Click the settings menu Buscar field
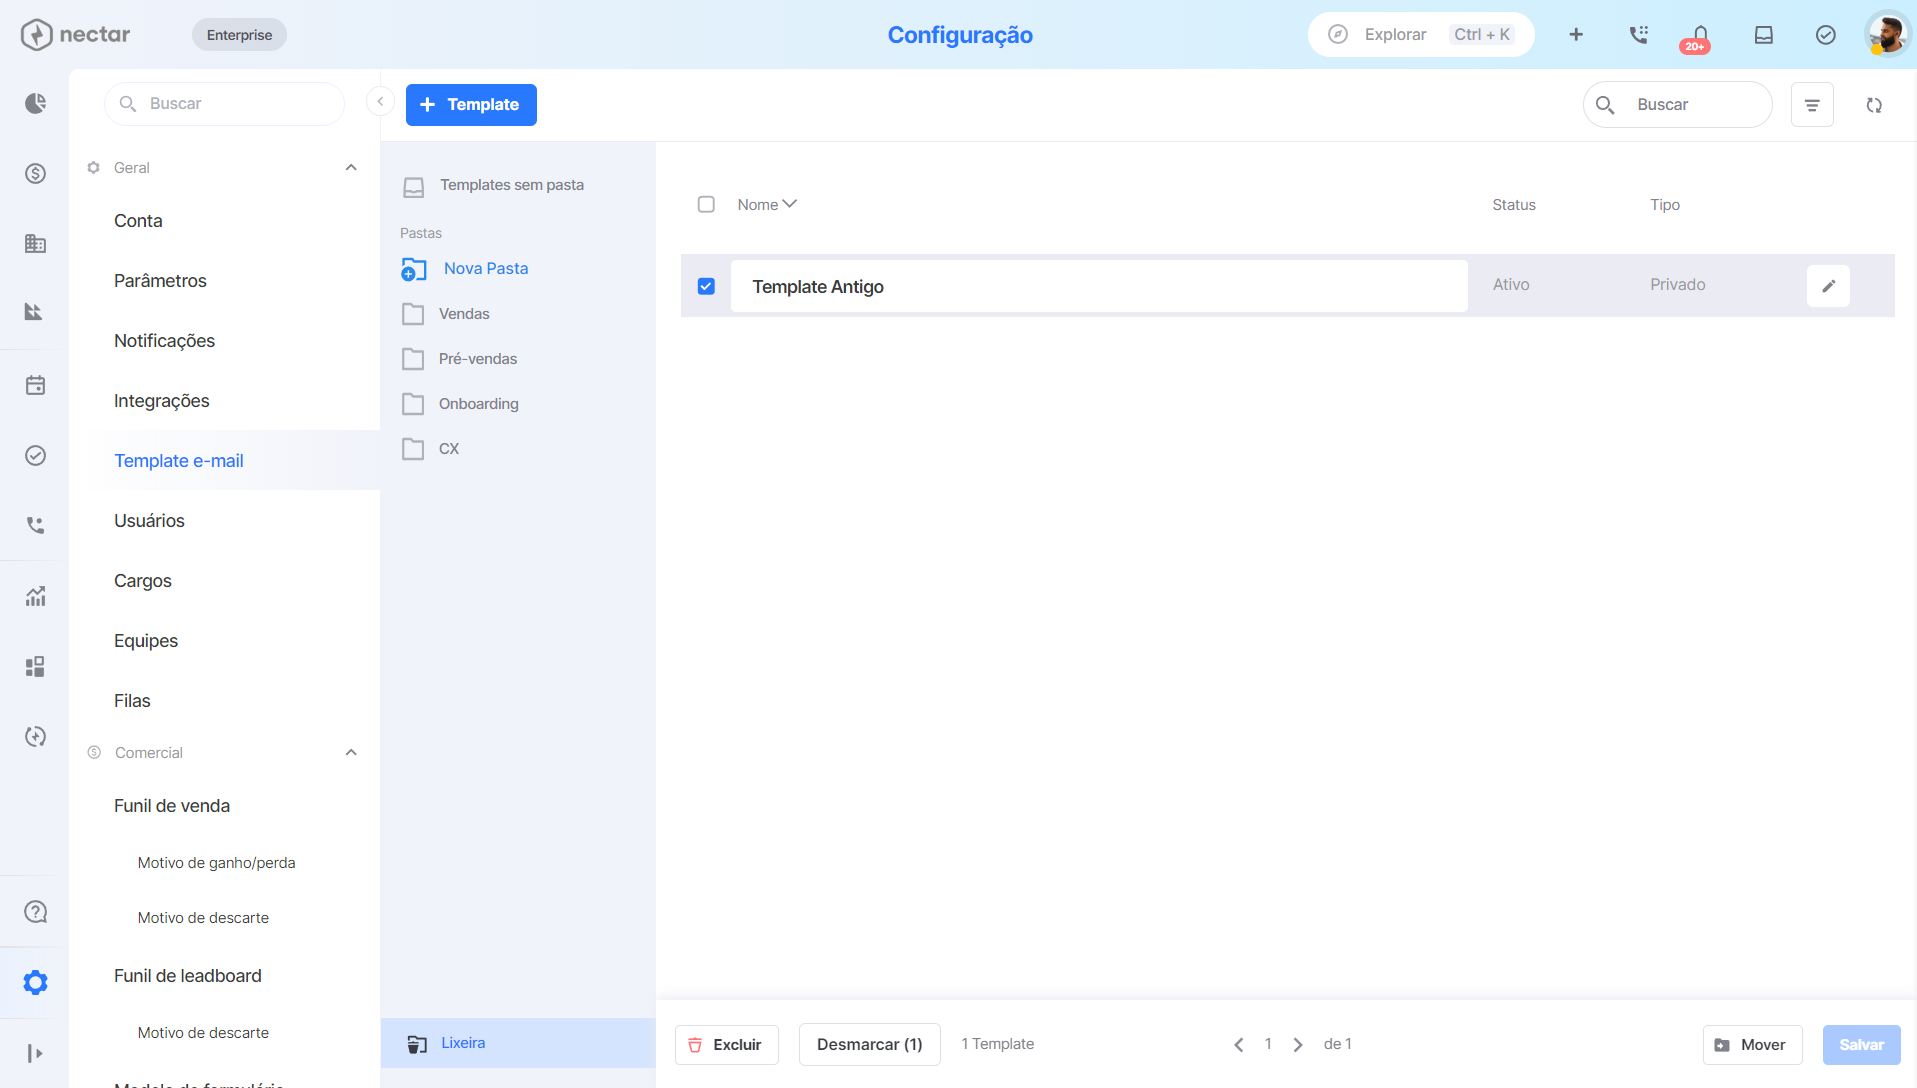 [x=224, y=104]
